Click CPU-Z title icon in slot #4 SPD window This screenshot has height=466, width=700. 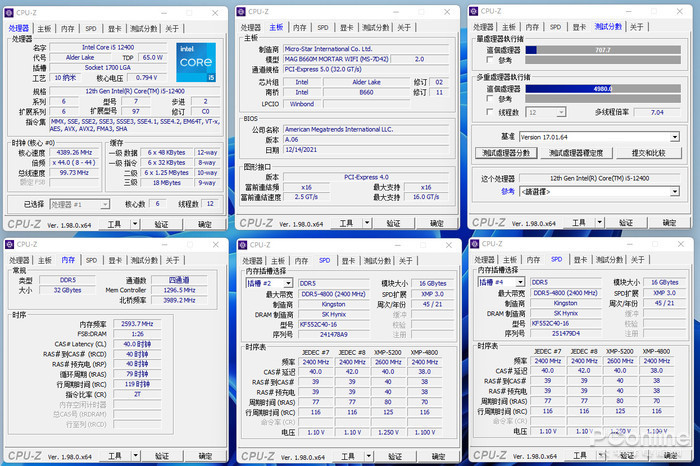pyautogui.click(x=475, y=244)
